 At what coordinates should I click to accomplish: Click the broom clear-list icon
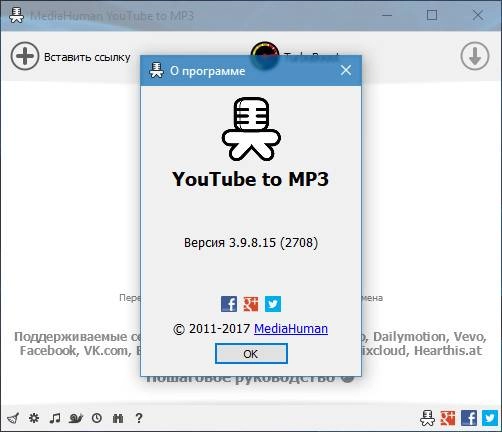coord(13,418)
